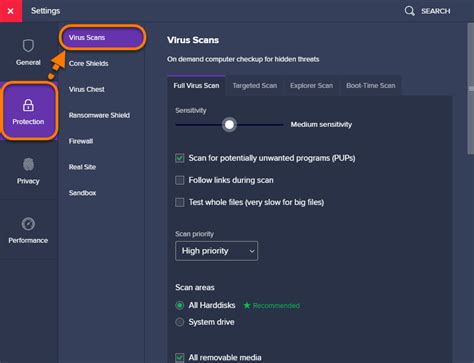Click the Virus Scans heading
The width and height of the screenshot is (474, 363).
[193, 40]
